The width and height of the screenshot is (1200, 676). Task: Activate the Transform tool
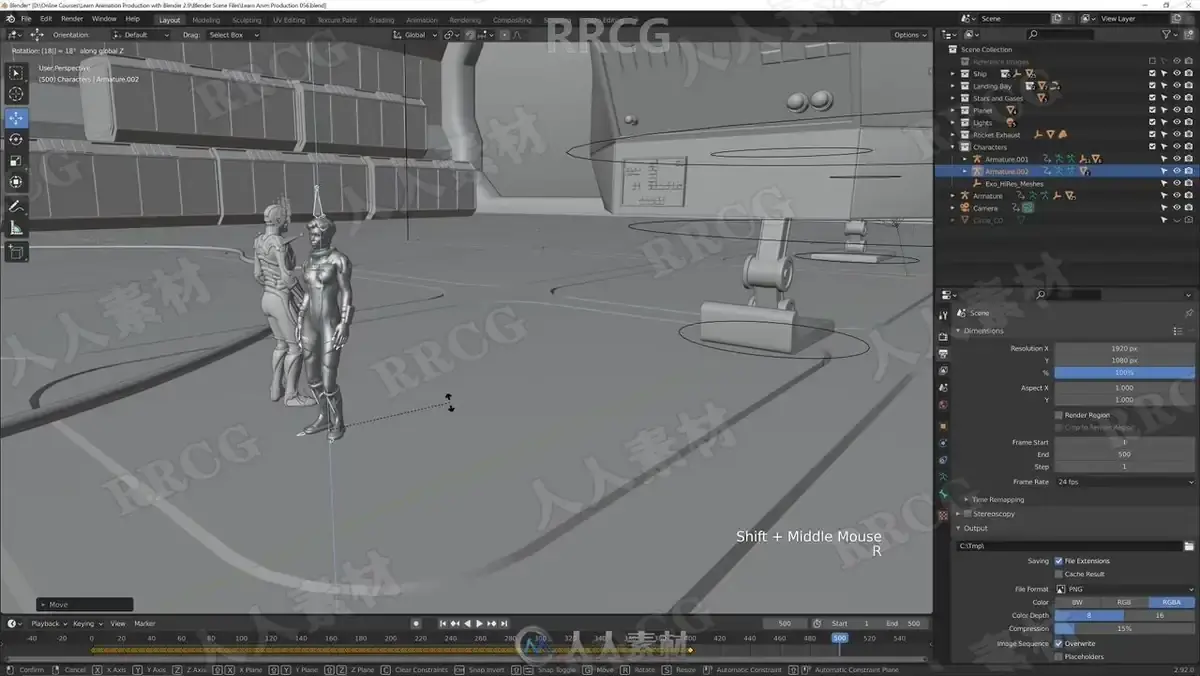click(16, 182)
